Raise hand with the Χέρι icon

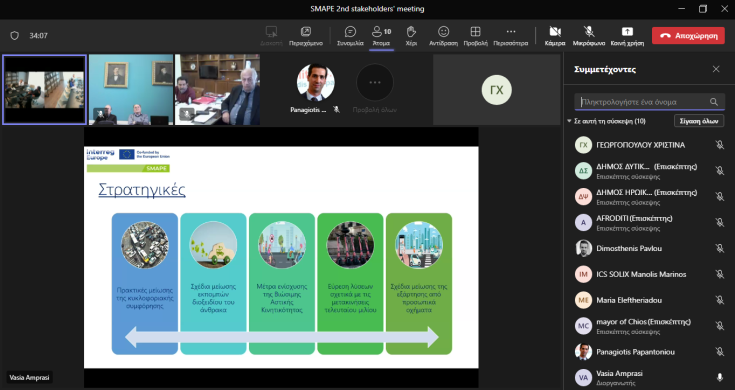[411, 36]
